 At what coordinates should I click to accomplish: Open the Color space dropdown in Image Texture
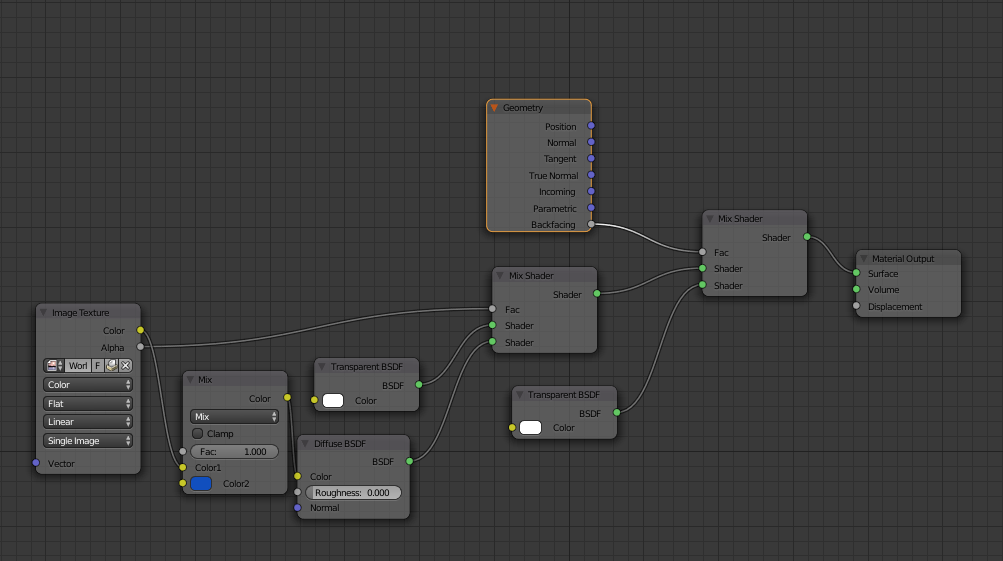[88, 384]
